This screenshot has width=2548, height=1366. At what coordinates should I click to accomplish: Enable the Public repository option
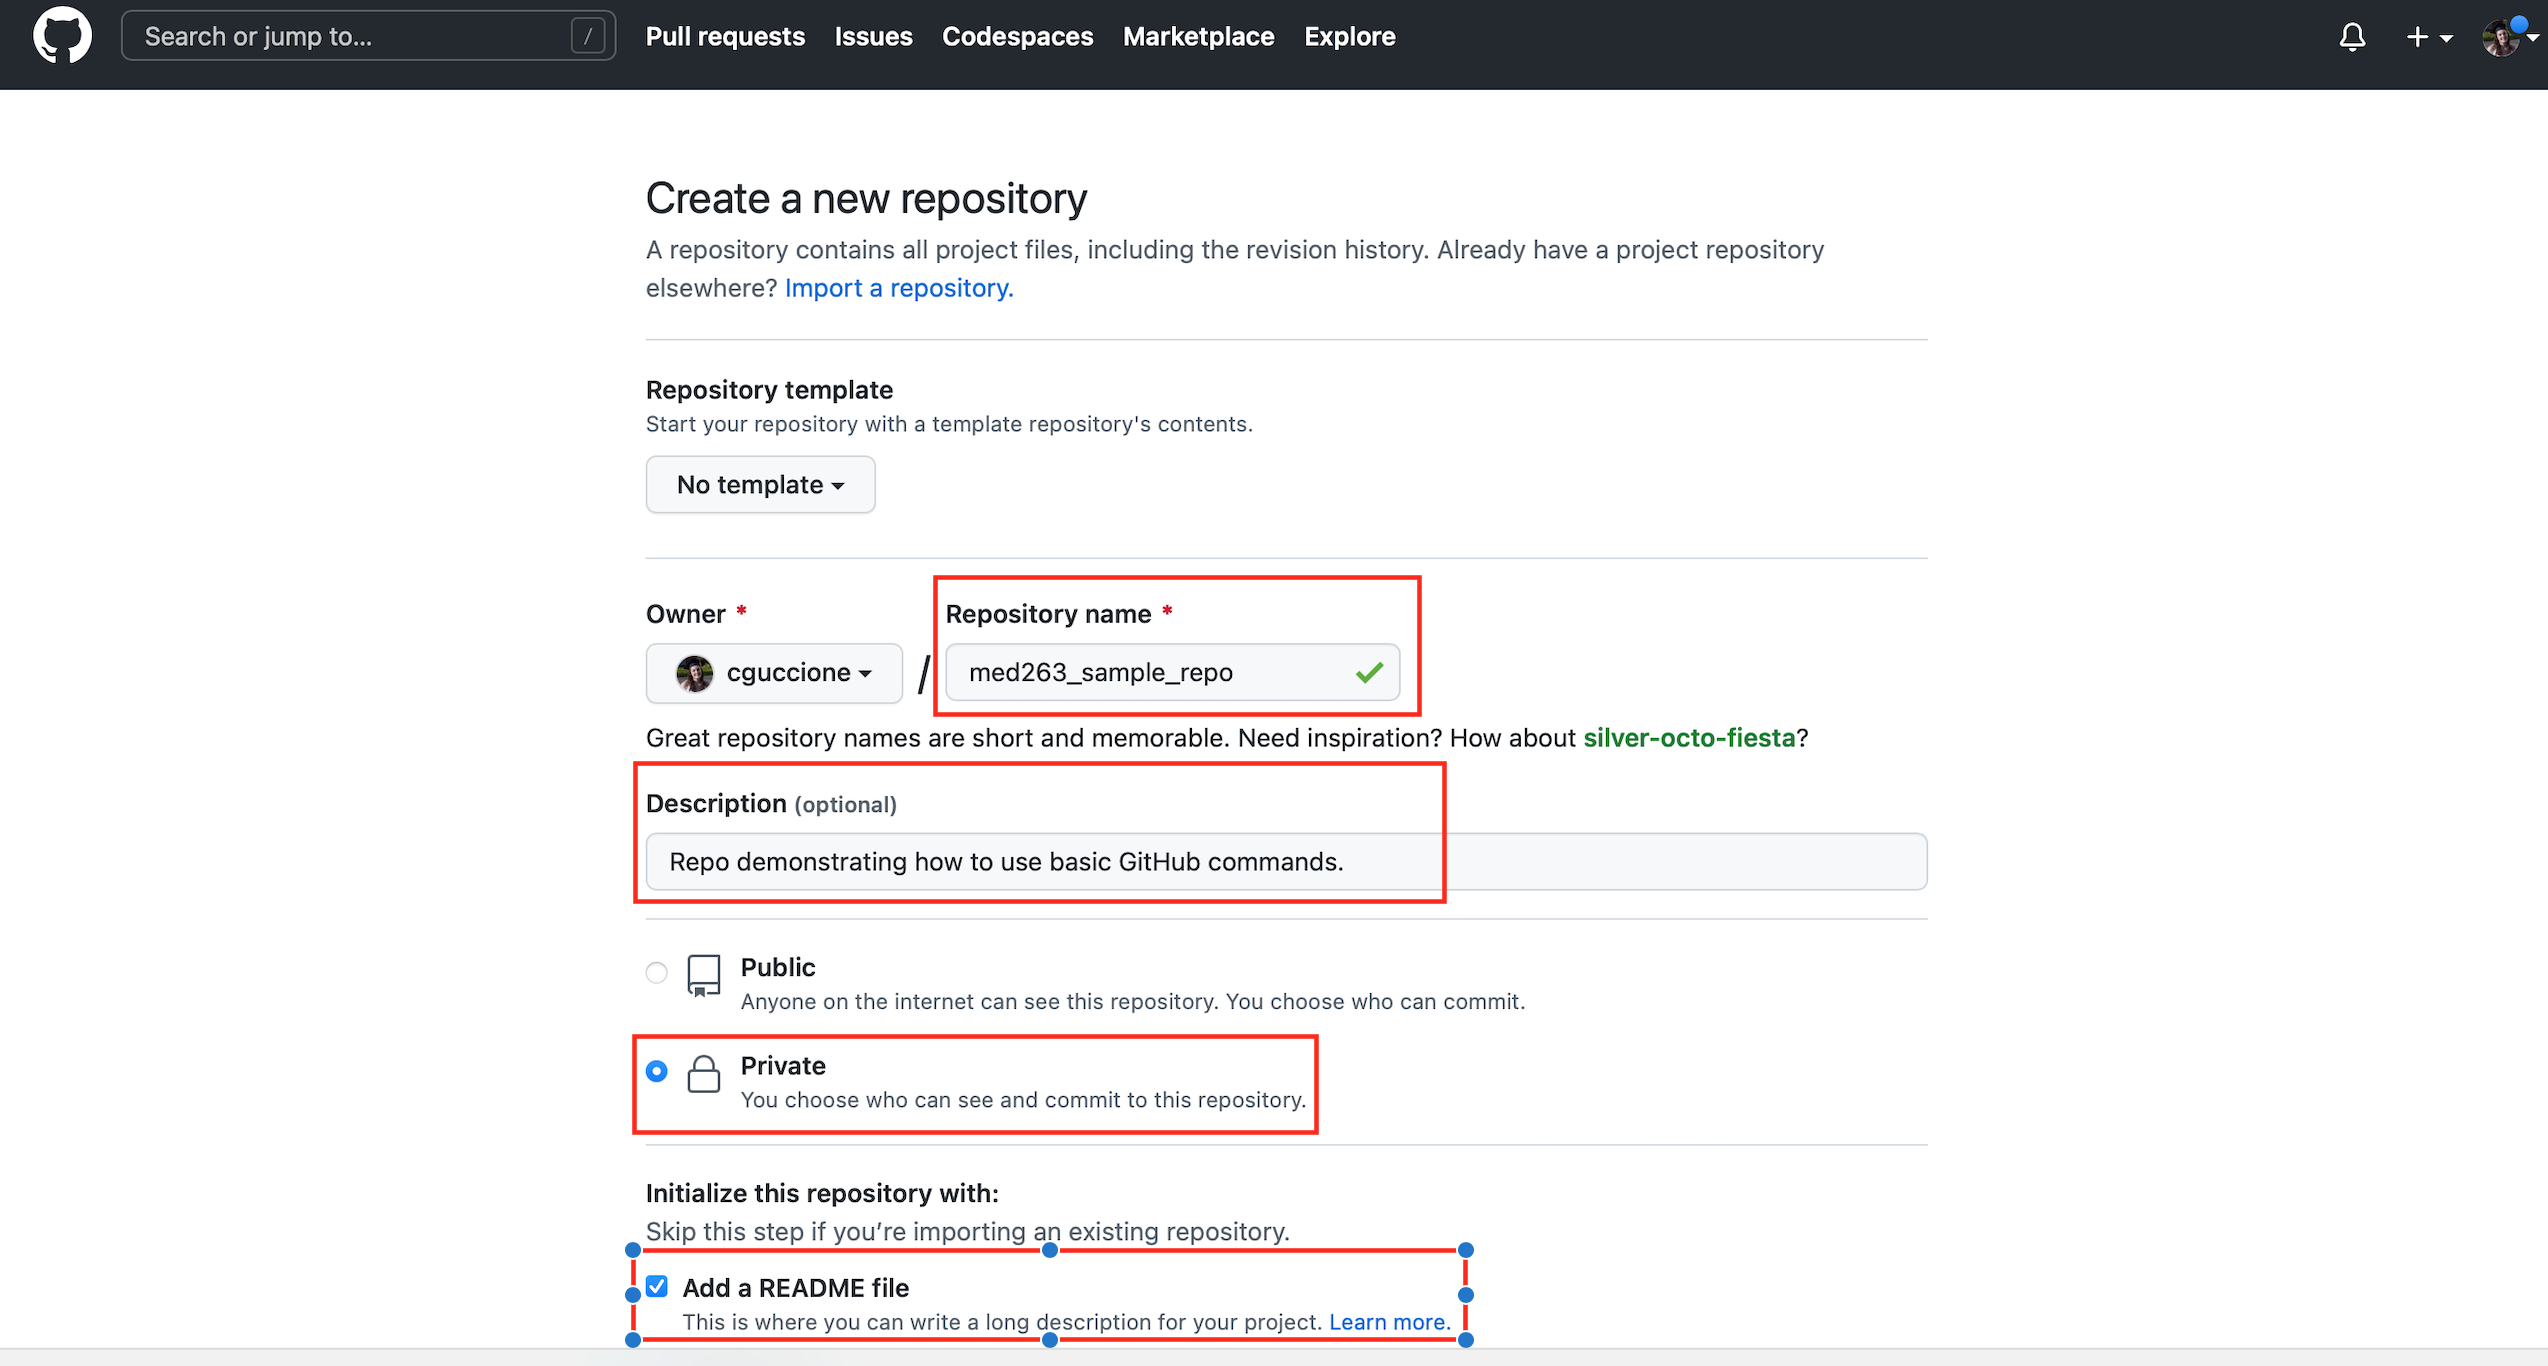(656, 972)
